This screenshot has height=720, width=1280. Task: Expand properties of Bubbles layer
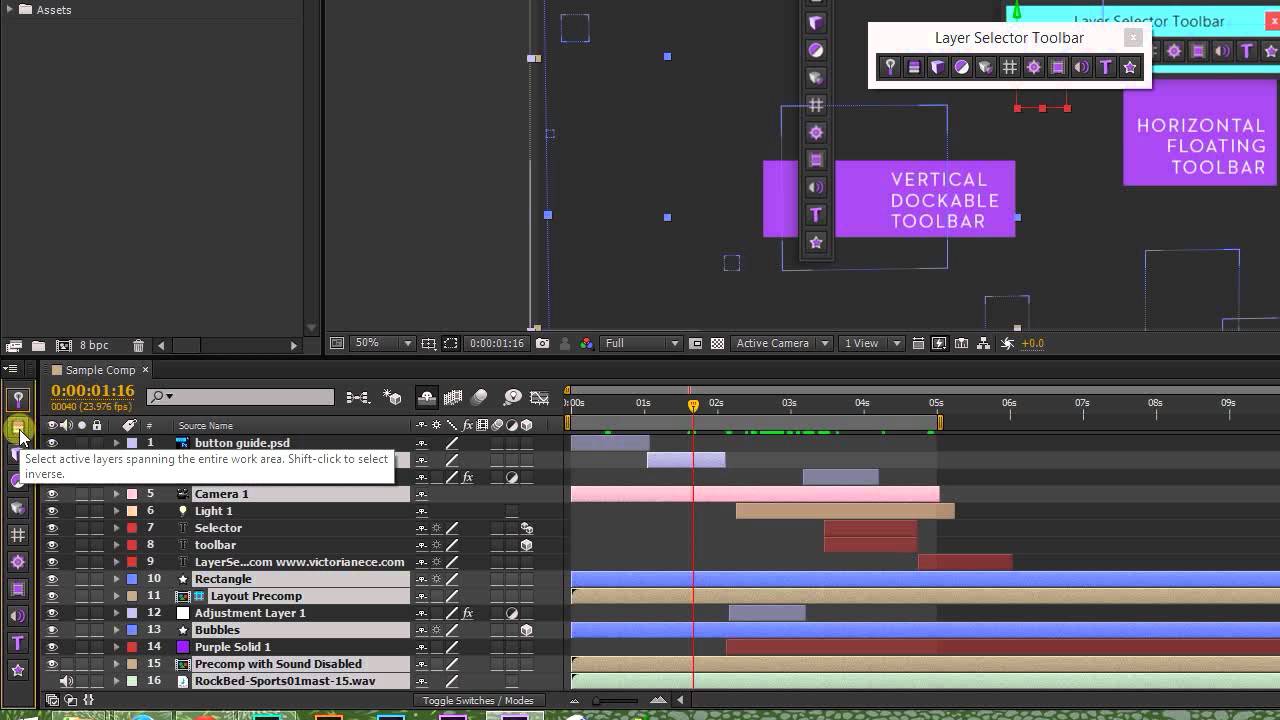[x=116, y=630]
